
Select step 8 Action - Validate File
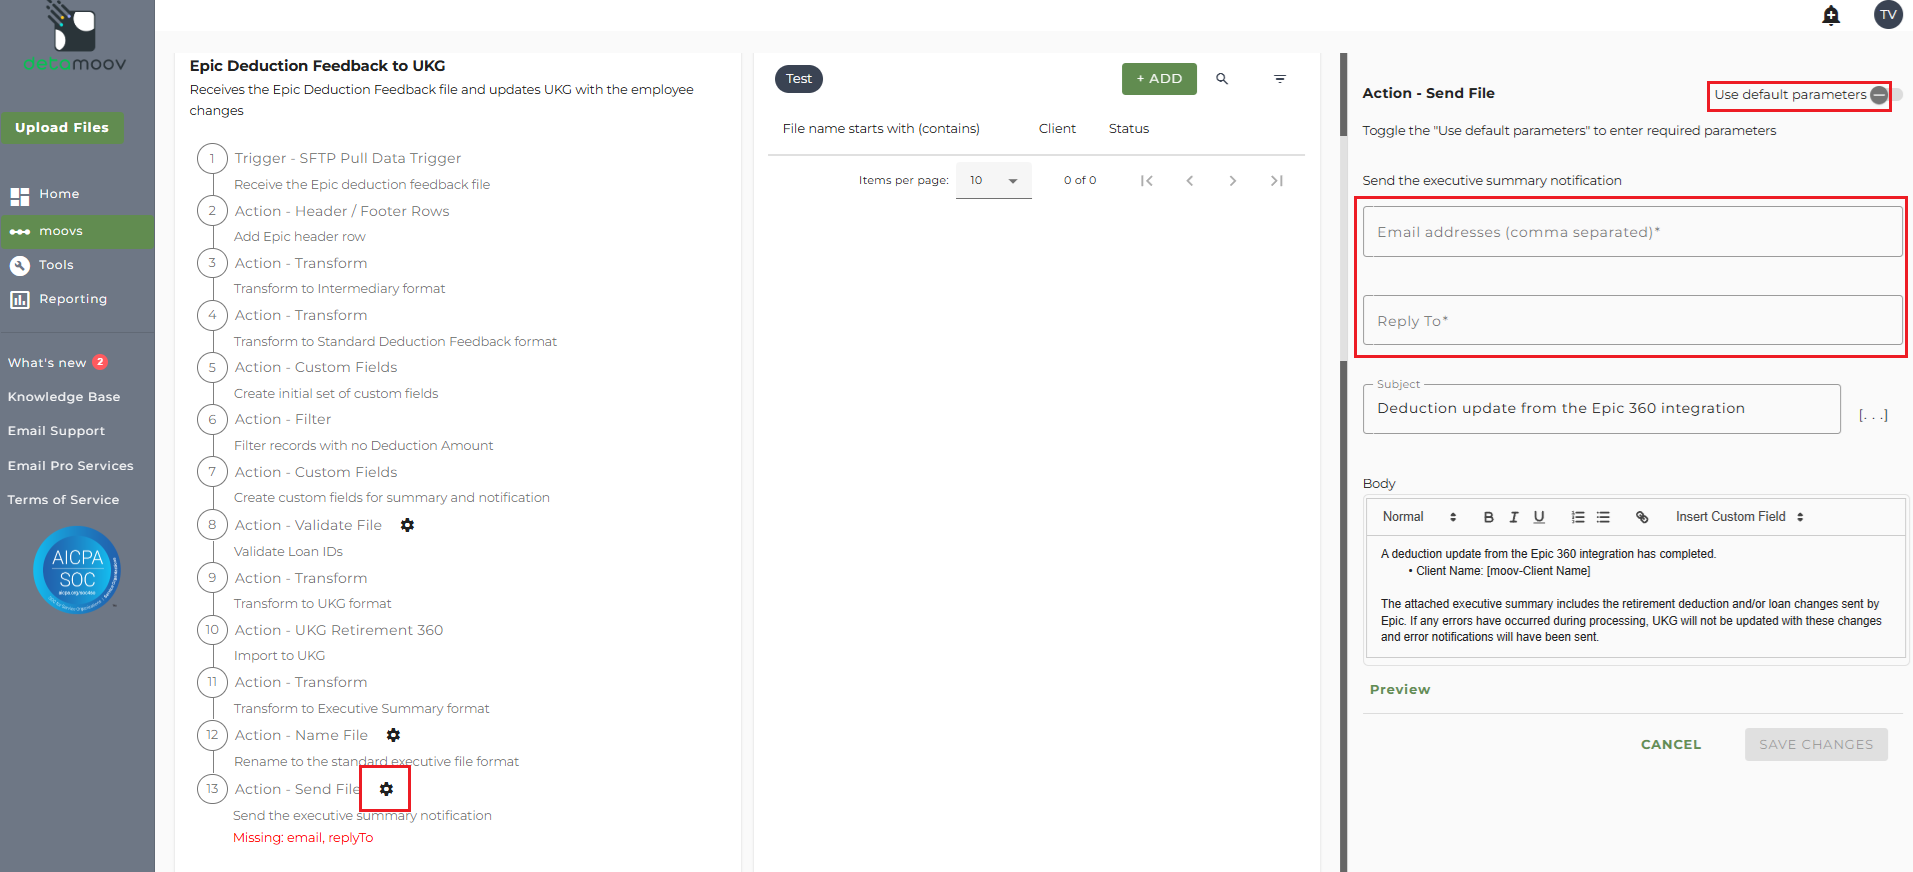(308, 525)
